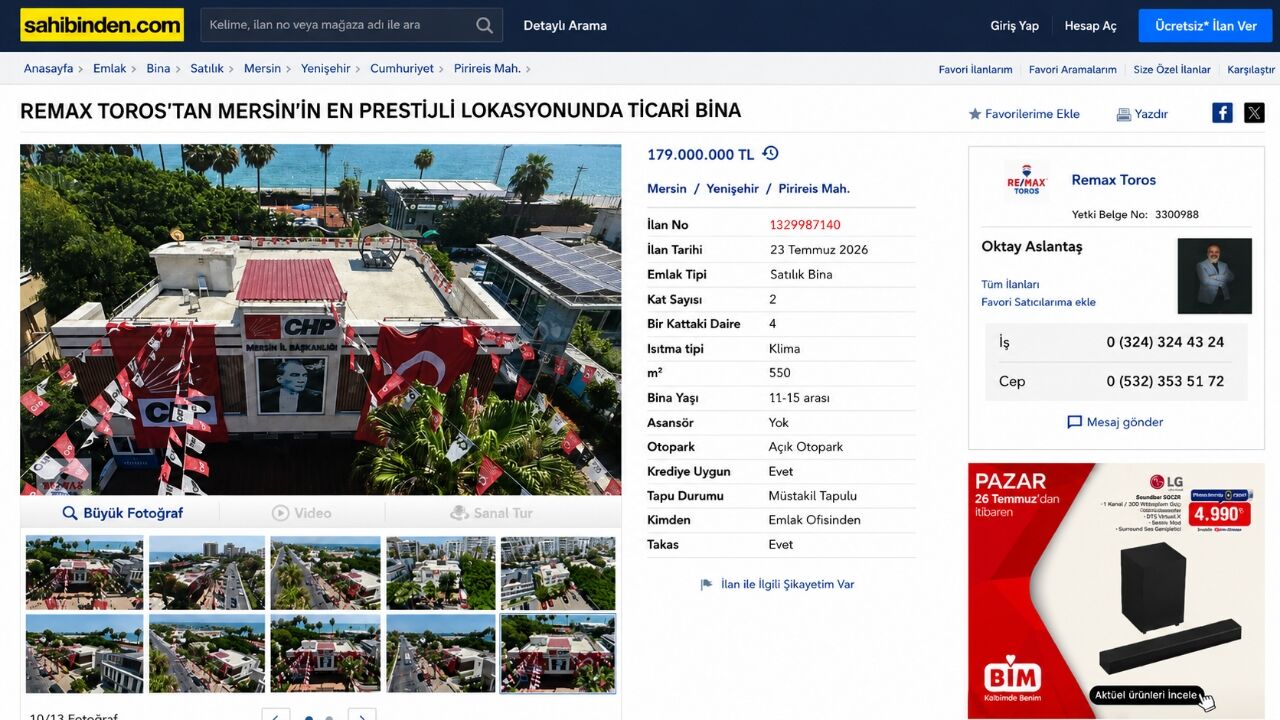1280x720 pixels.
Task: Click the star icon beside Favorilerime Ekle
Action: (975, 114)
